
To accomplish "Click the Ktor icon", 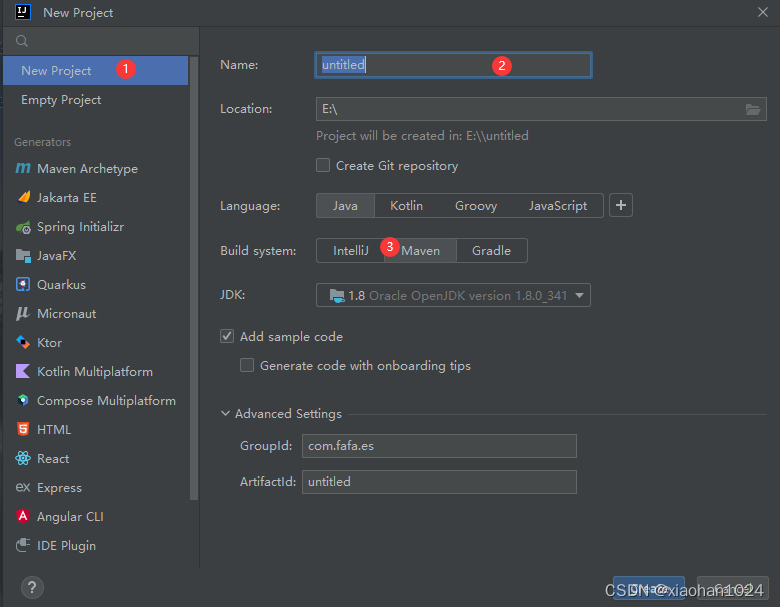I will (x=23, y=342).
